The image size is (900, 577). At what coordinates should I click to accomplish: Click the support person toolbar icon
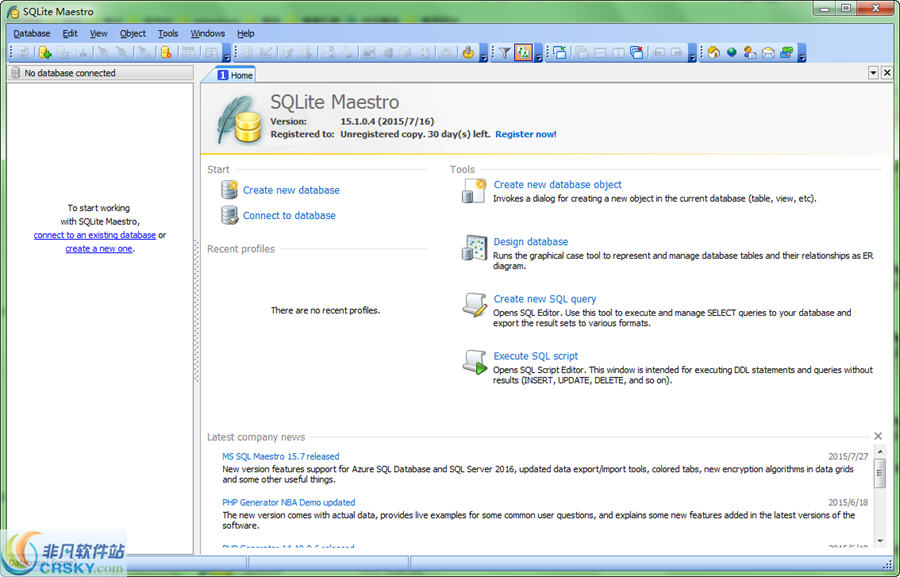[750, 53]
